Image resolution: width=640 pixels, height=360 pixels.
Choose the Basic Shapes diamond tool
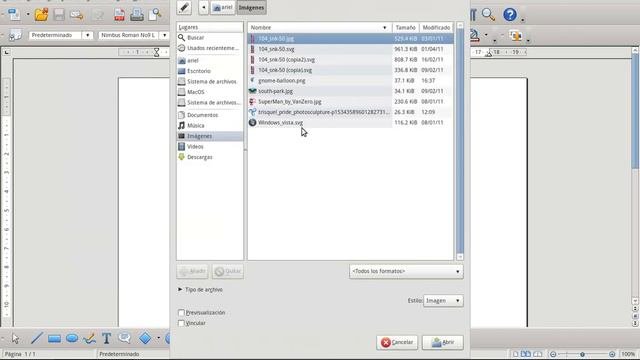(x=145, y=338)
